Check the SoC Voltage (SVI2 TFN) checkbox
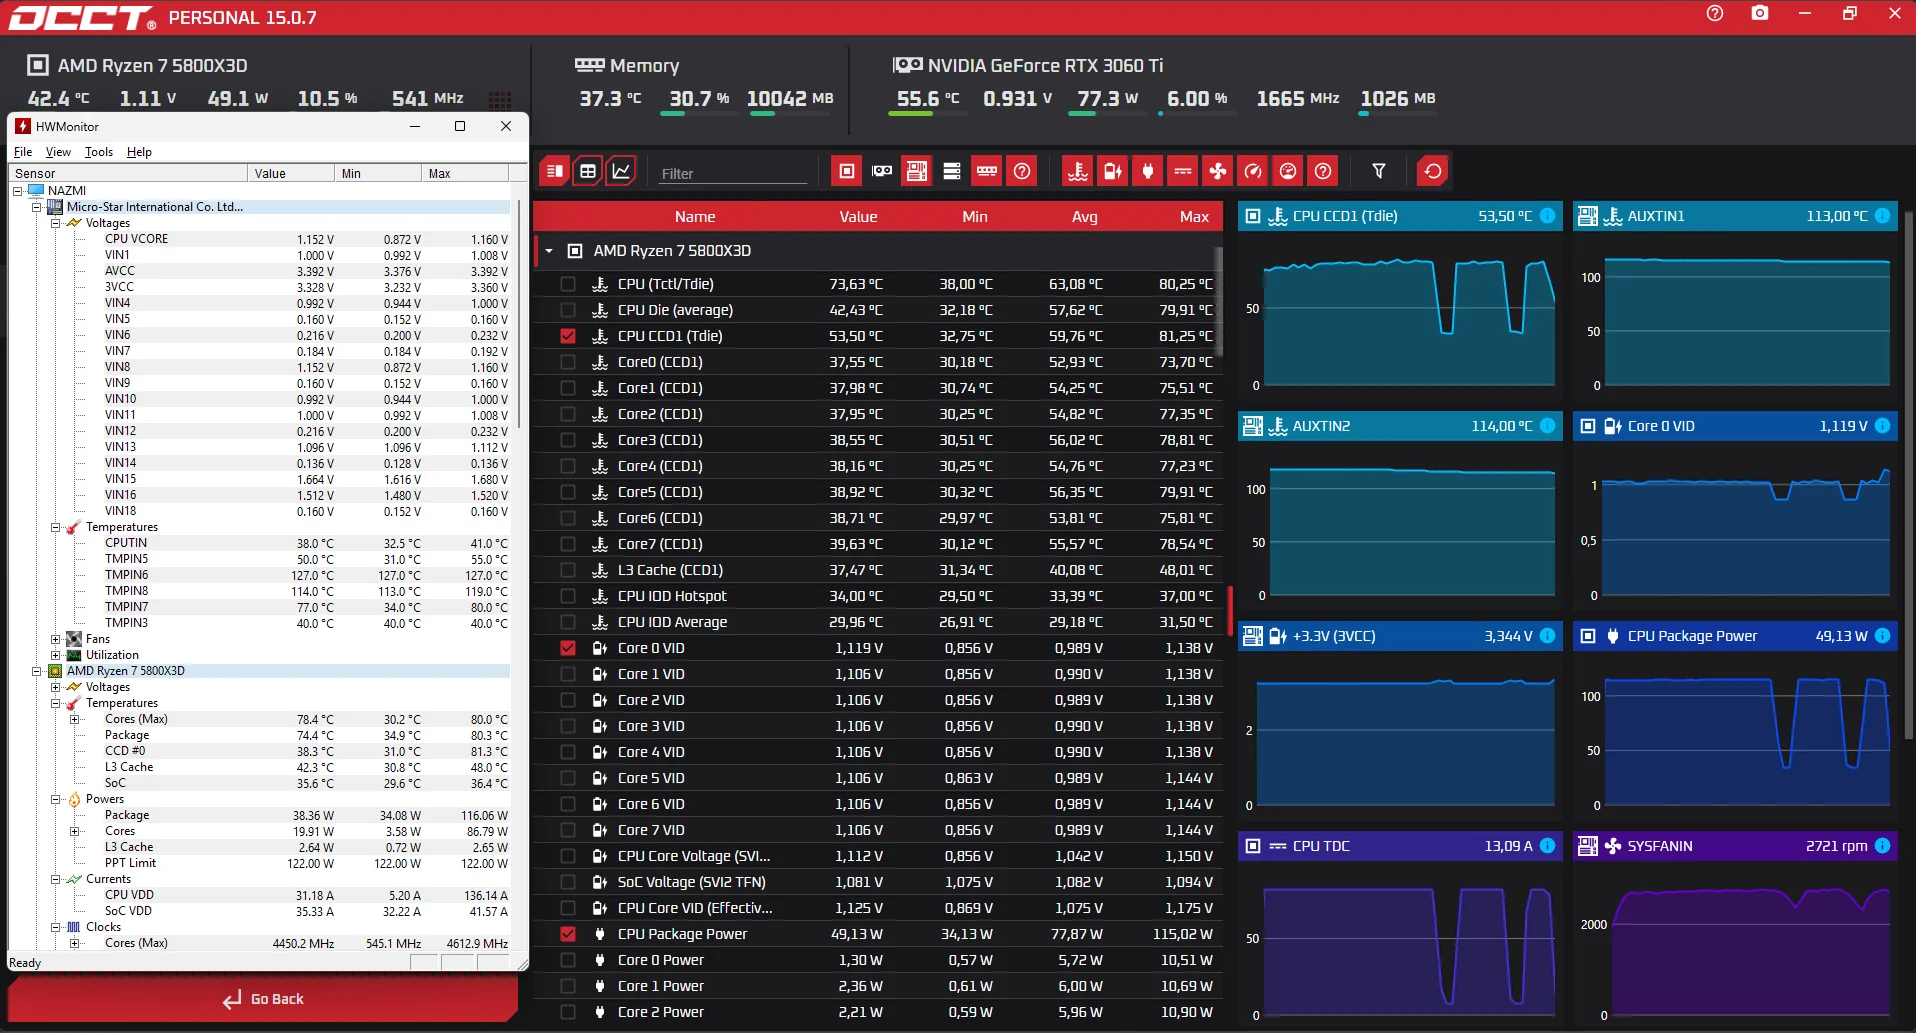Screen dimensions: 1916x1033 [x=568, y=882]
